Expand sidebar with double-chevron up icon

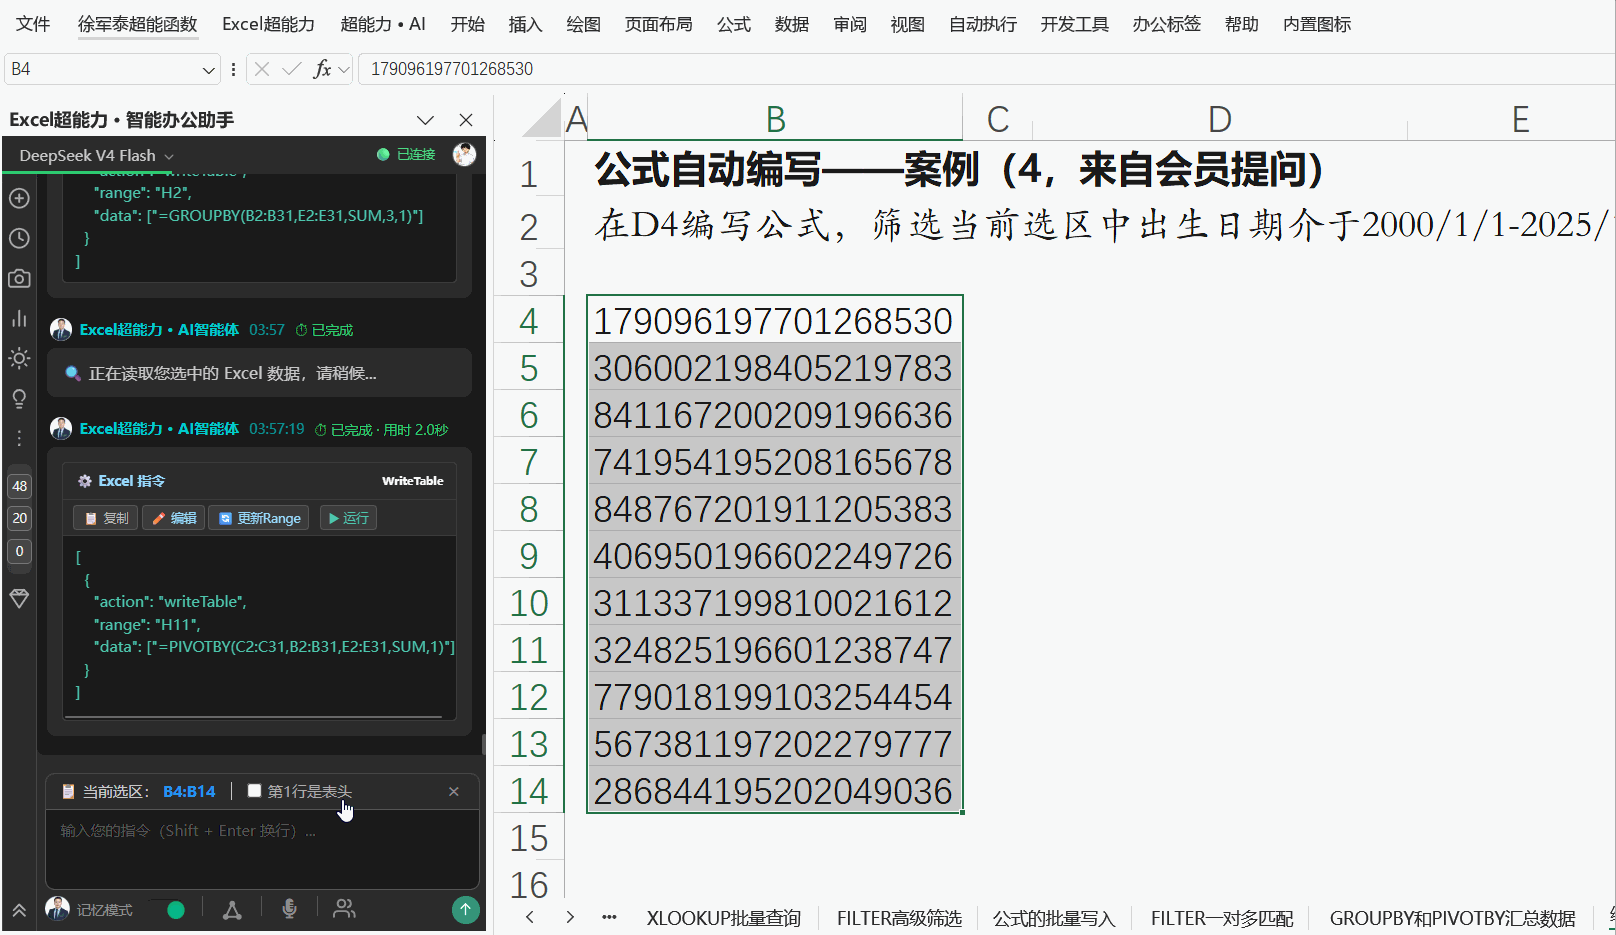tap(19, 911)
